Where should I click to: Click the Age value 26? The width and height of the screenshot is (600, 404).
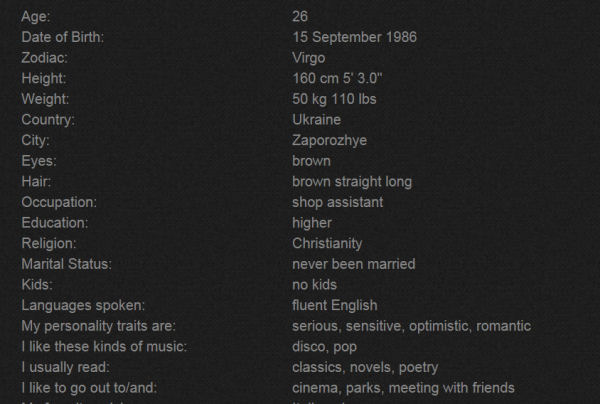(x=300, y=16)
